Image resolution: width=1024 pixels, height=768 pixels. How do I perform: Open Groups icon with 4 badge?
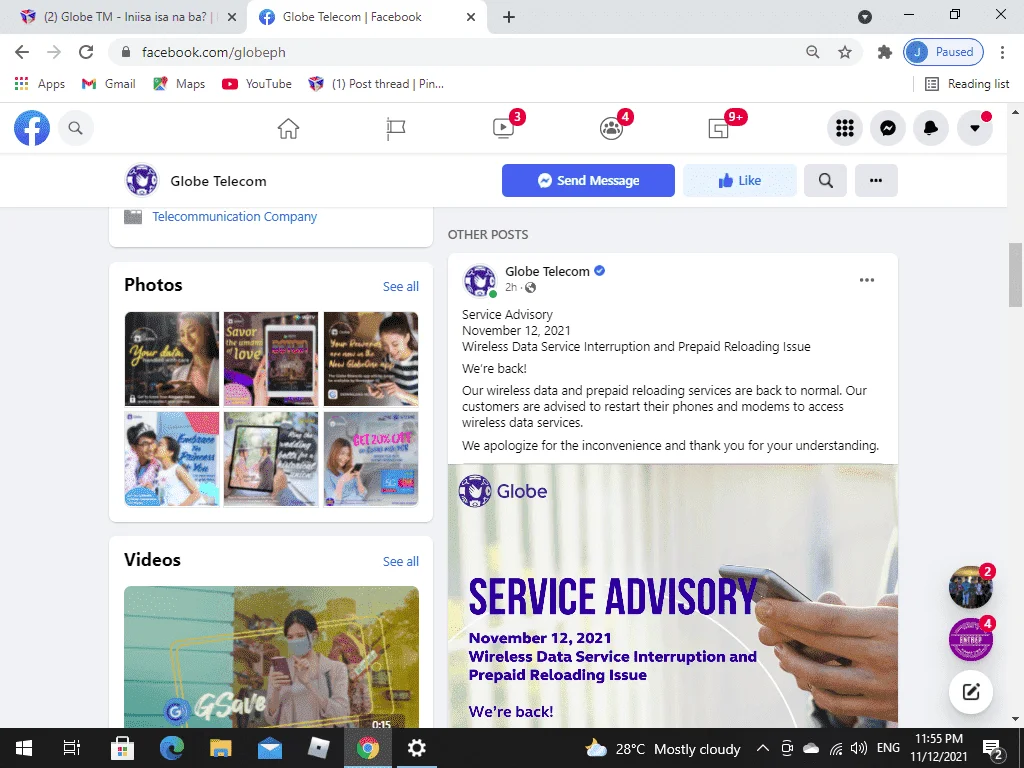(x=611, y=128)
